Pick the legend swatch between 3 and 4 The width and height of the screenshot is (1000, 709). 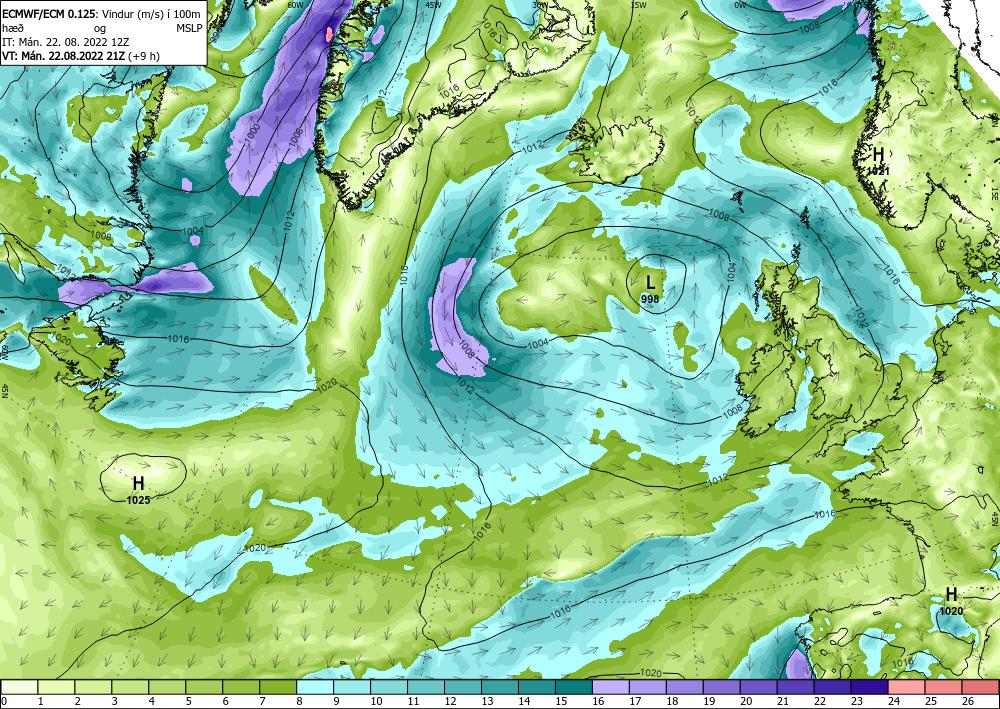tap(130, 687)
